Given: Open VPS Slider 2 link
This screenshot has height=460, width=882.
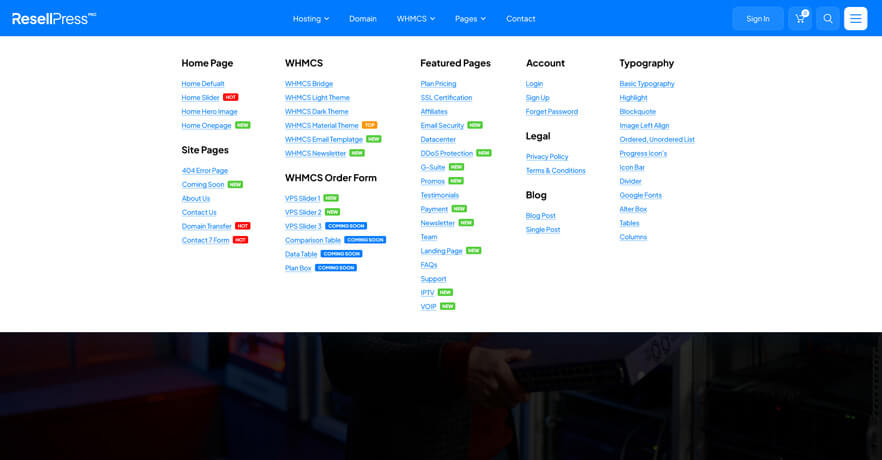Looking at the screenshot, I should point(303,213).
